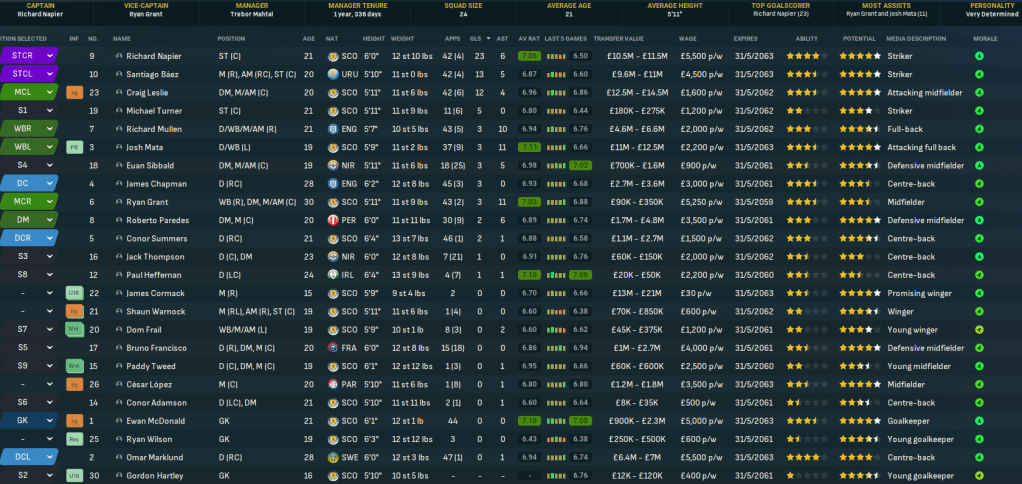Click the injury icon beside Craig Leslie
The image size is (1022, 484).
(73, 92)
